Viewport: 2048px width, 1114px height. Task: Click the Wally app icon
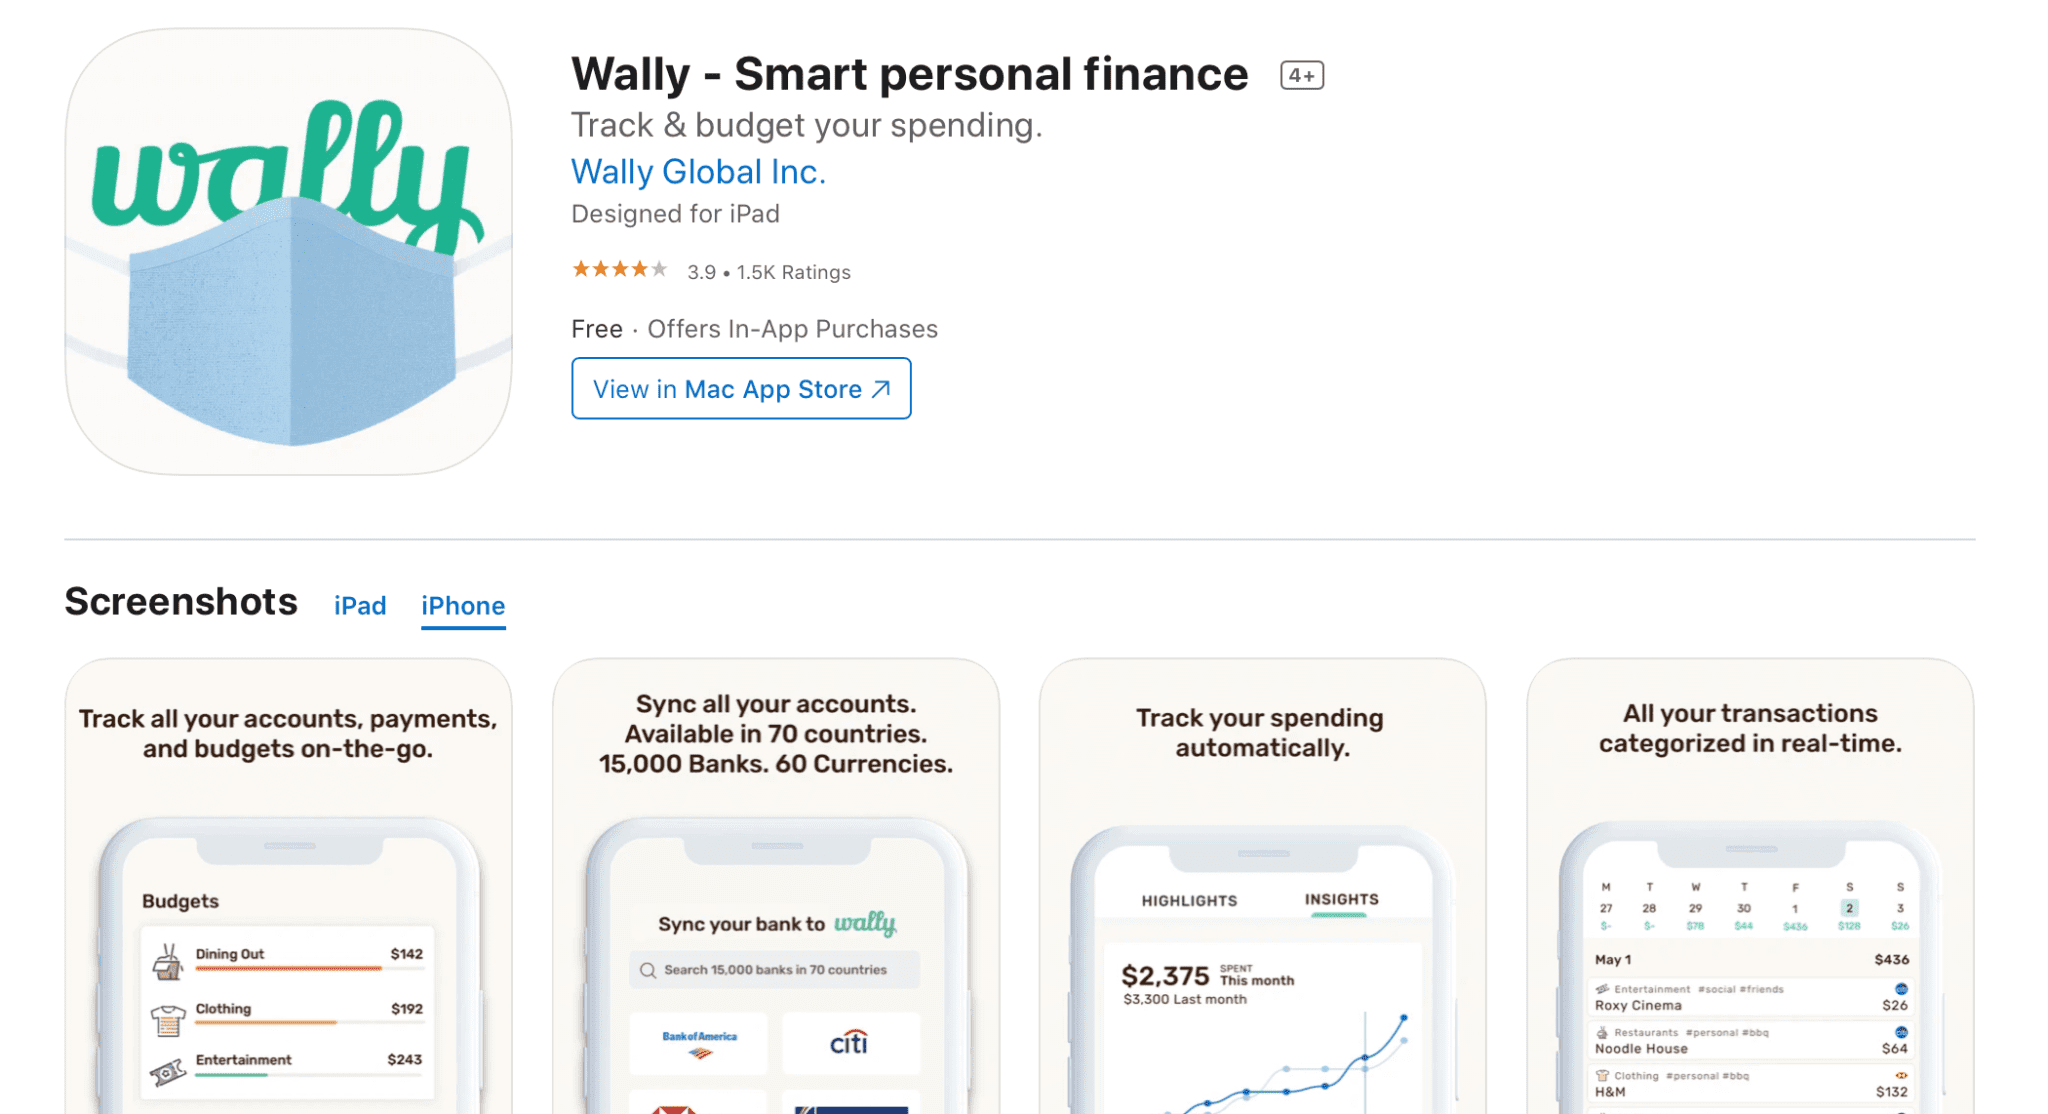click(x=288, y=250)
